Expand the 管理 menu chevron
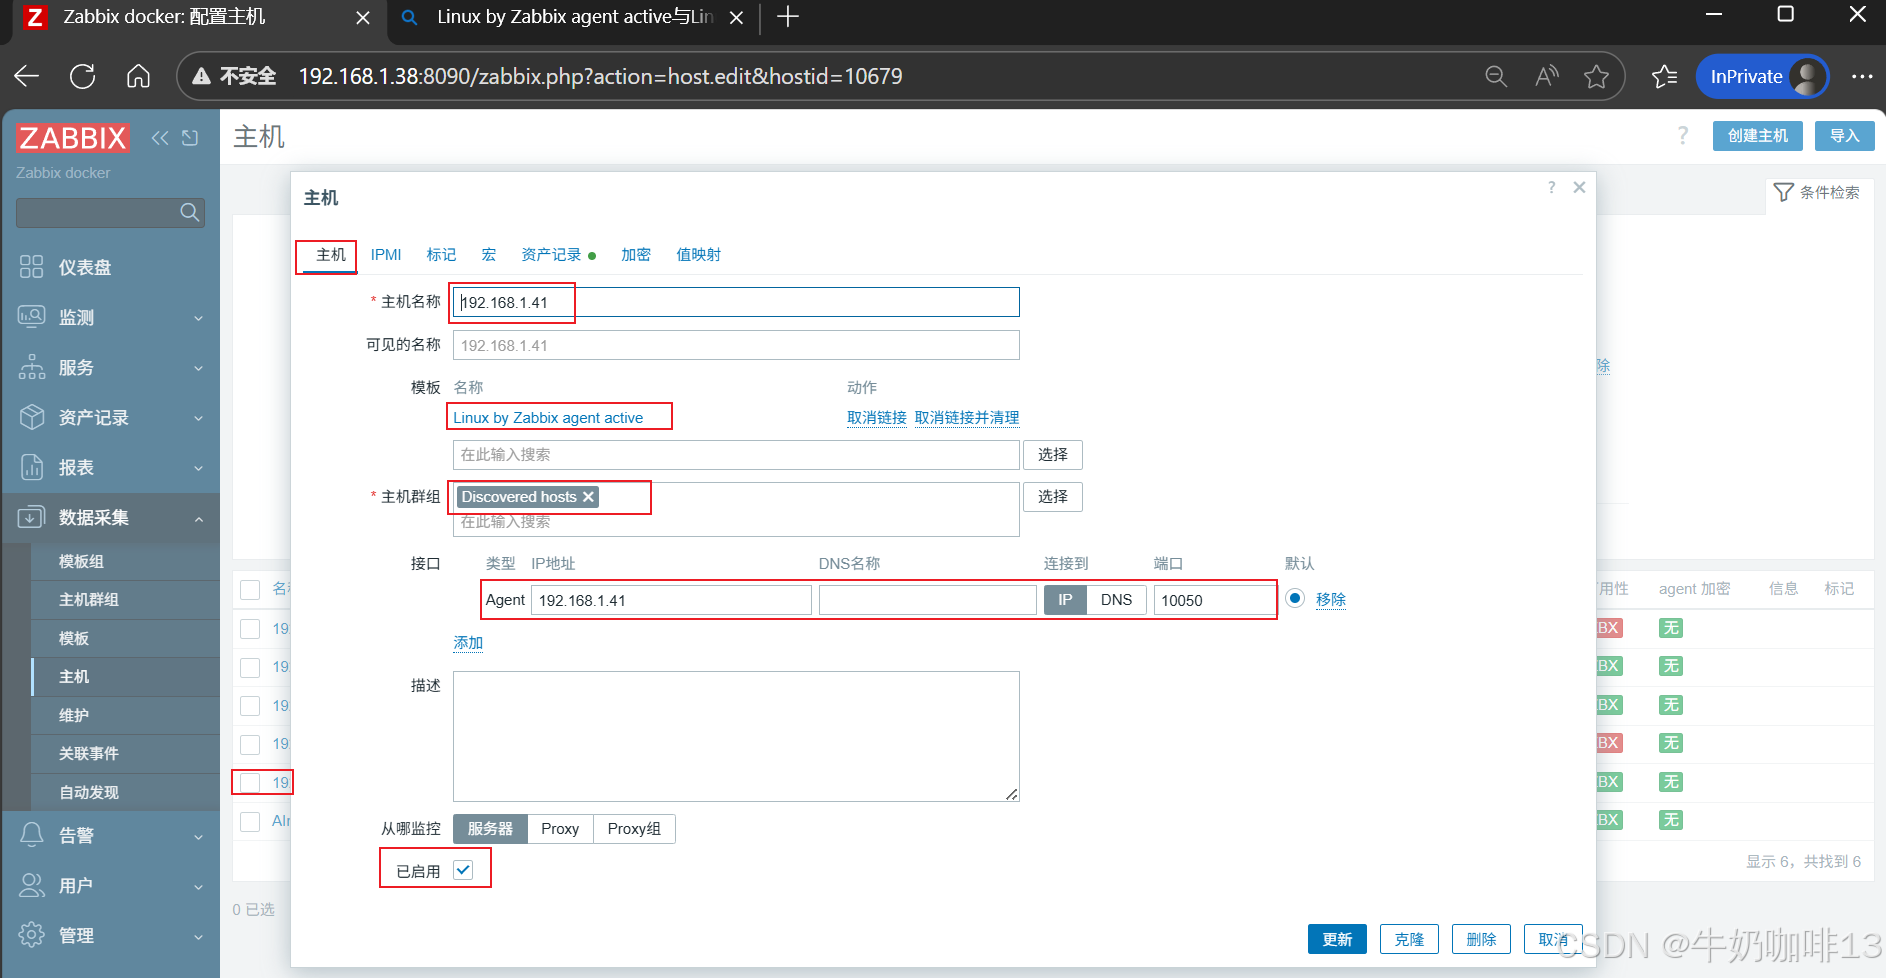The image size is (1886, 978). (198, 936)
